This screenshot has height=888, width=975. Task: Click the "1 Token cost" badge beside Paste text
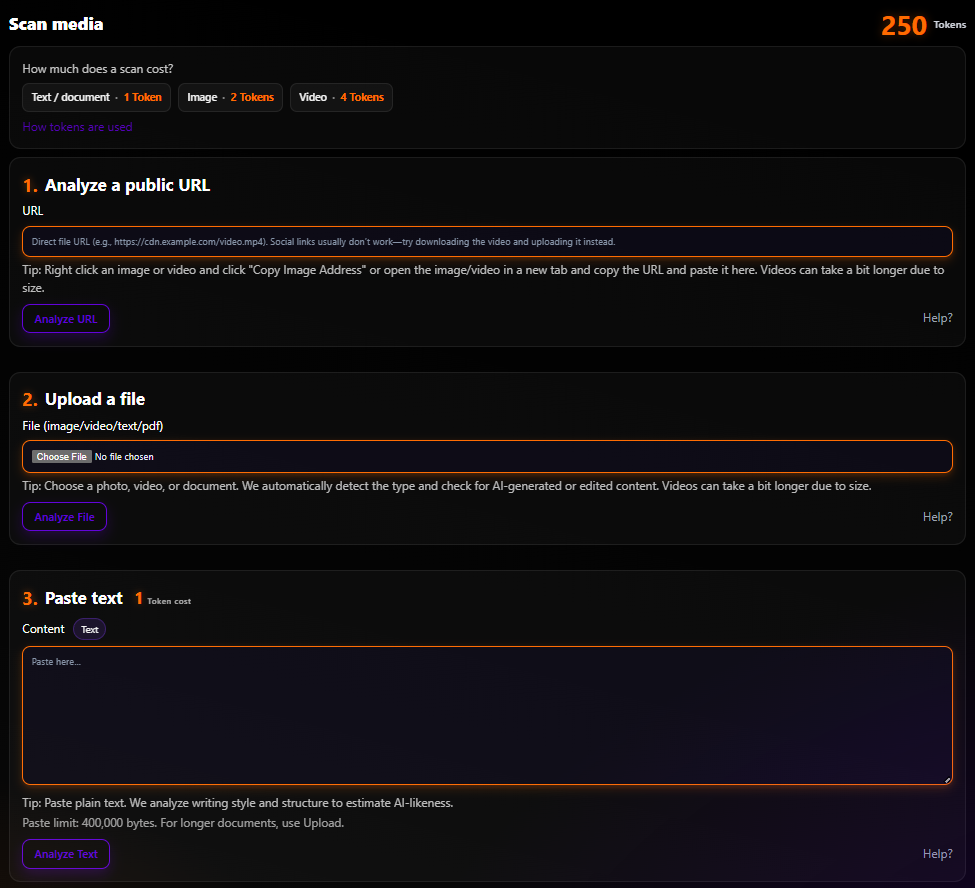[x=163, y=598]
